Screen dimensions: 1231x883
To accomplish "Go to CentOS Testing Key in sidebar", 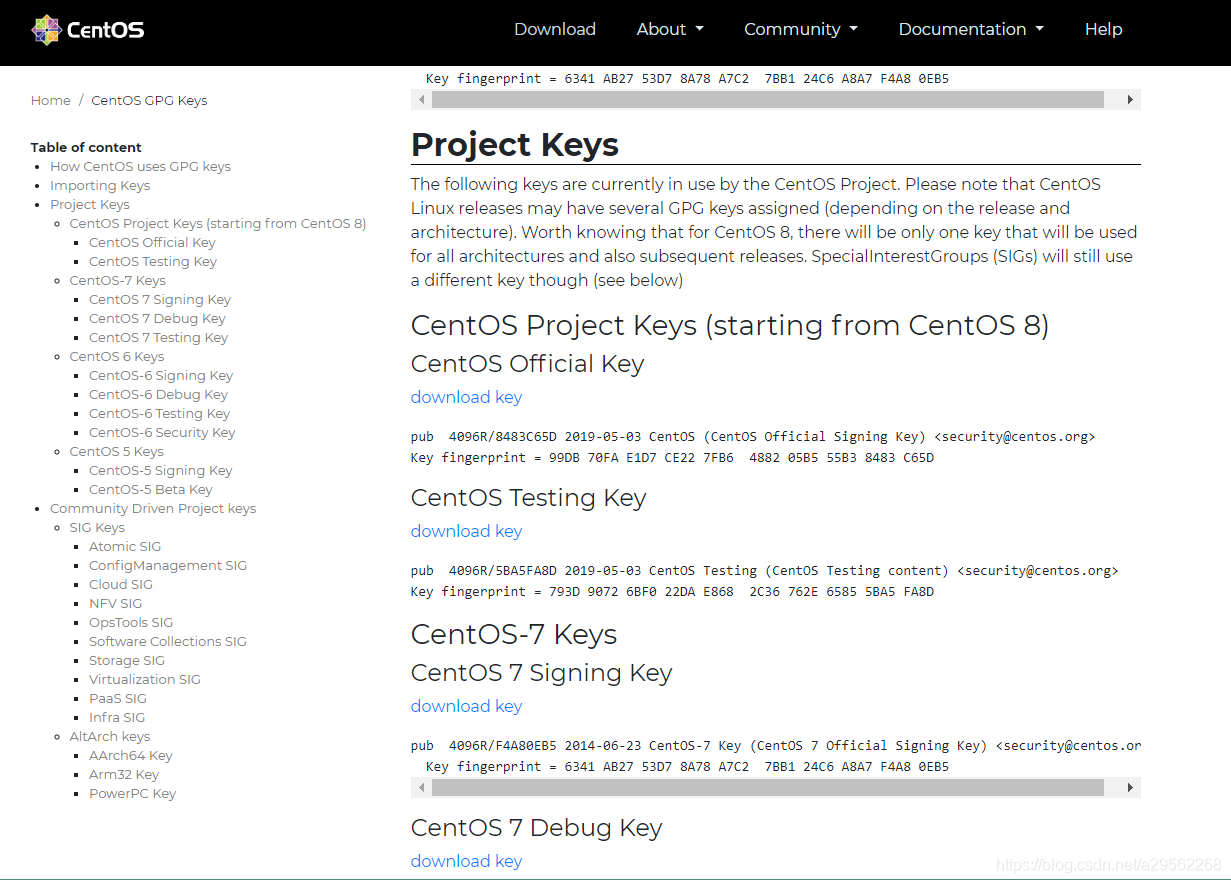I will point(153,262).
